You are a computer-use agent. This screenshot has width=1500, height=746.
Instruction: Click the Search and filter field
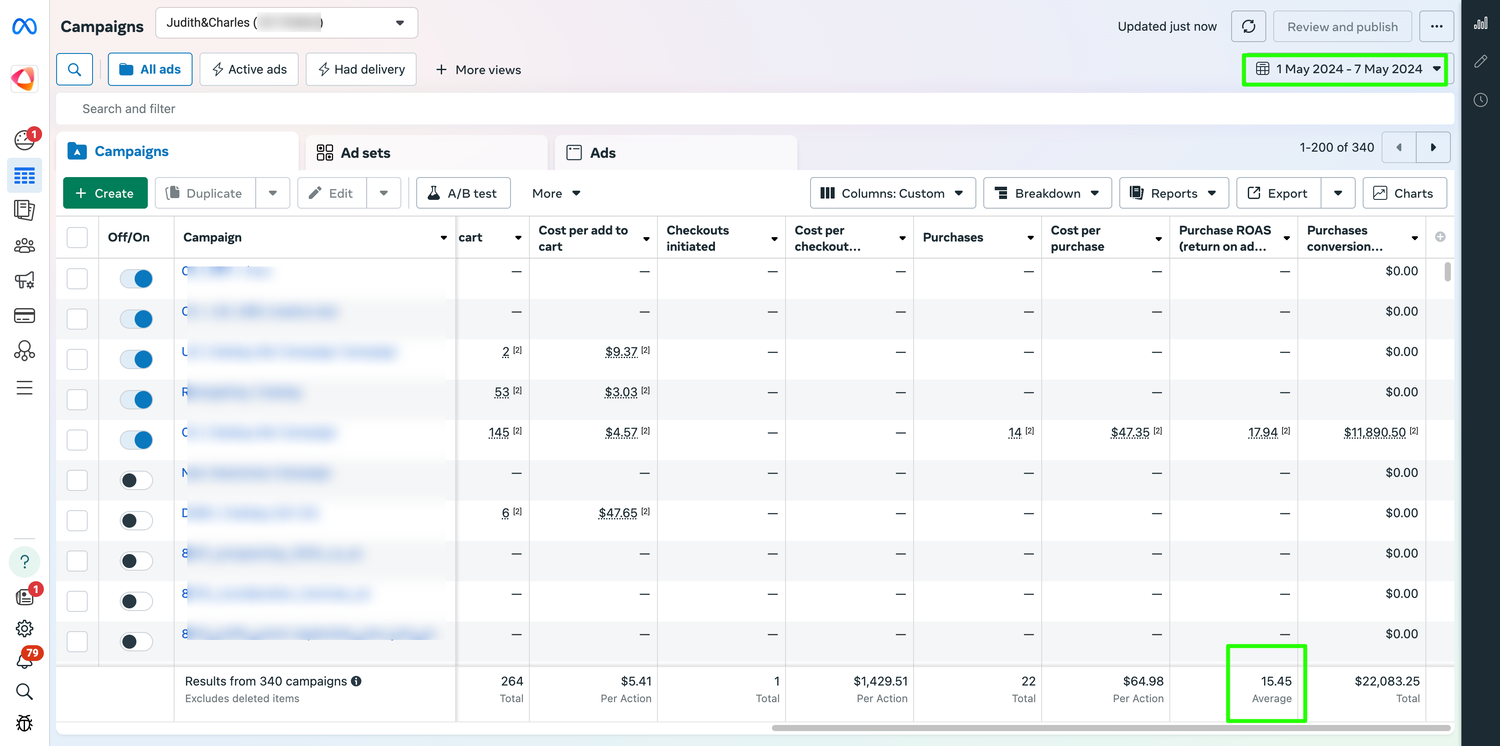755,109
